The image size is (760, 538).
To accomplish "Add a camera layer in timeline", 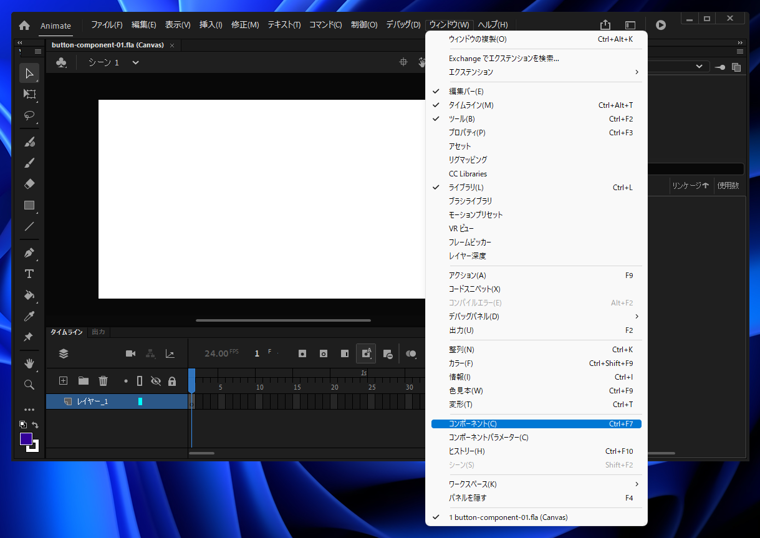I will pyautogui.click(x=130, y=353).
